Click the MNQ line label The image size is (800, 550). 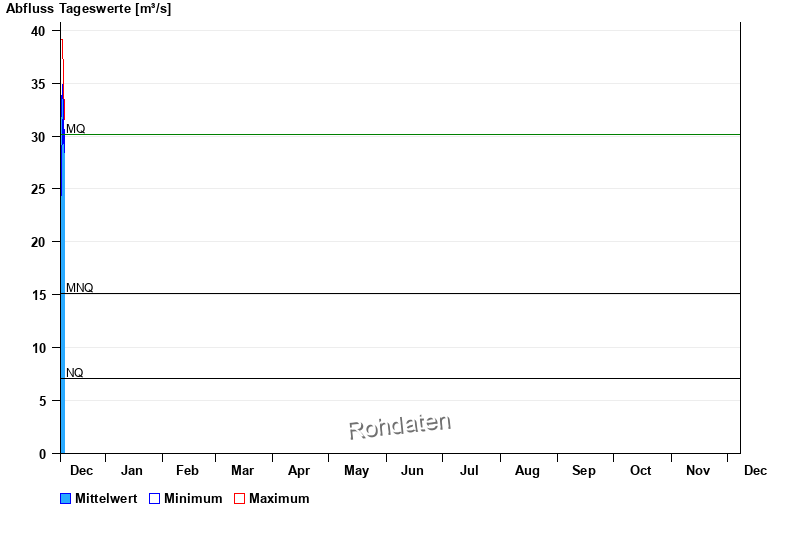pos(80,288)
